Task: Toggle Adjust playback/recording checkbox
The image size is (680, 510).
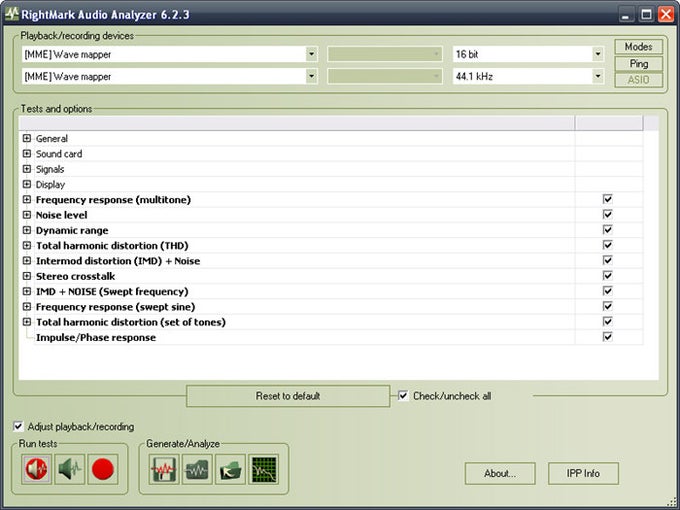Action: [18, 426]
